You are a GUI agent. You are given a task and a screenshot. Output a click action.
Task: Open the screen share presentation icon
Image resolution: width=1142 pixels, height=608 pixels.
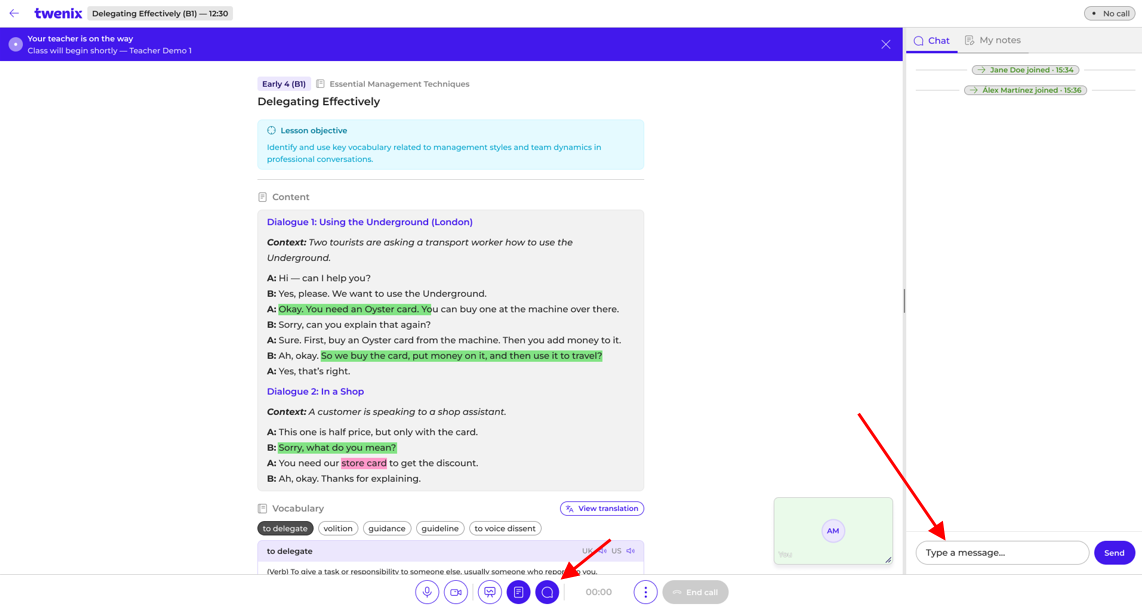coord(489,592)
